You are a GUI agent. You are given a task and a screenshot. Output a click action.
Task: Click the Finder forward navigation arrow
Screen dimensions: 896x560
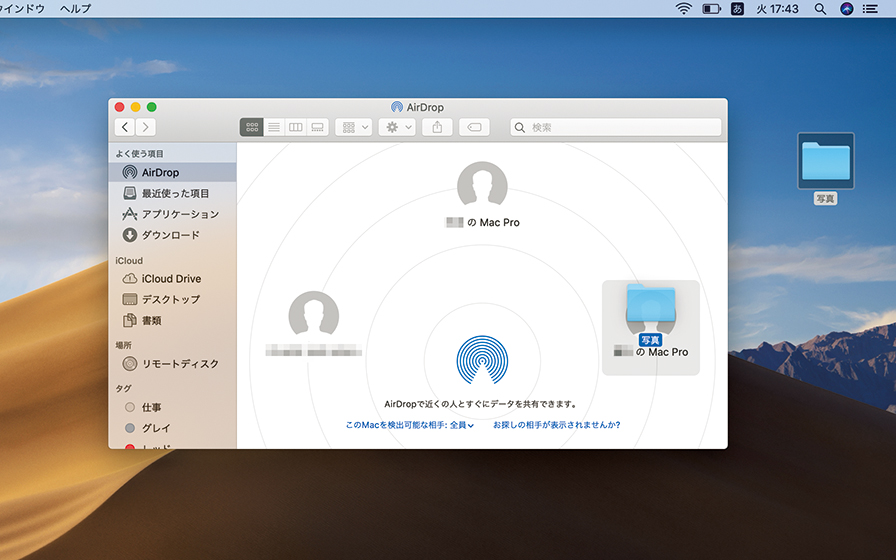[146, 127]
